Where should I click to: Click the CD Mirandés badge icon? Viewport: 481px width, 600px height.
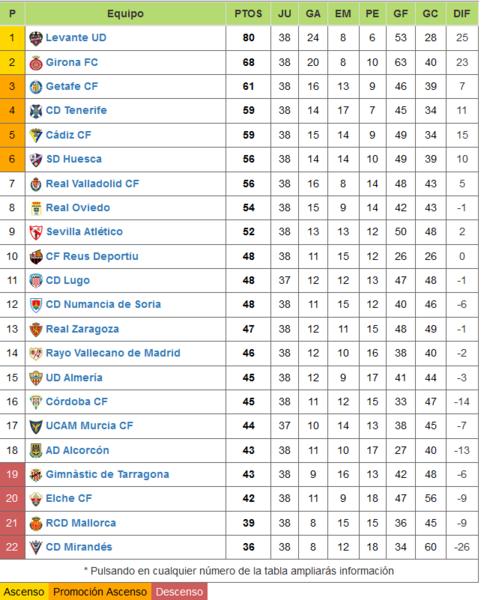coord(36,548)
